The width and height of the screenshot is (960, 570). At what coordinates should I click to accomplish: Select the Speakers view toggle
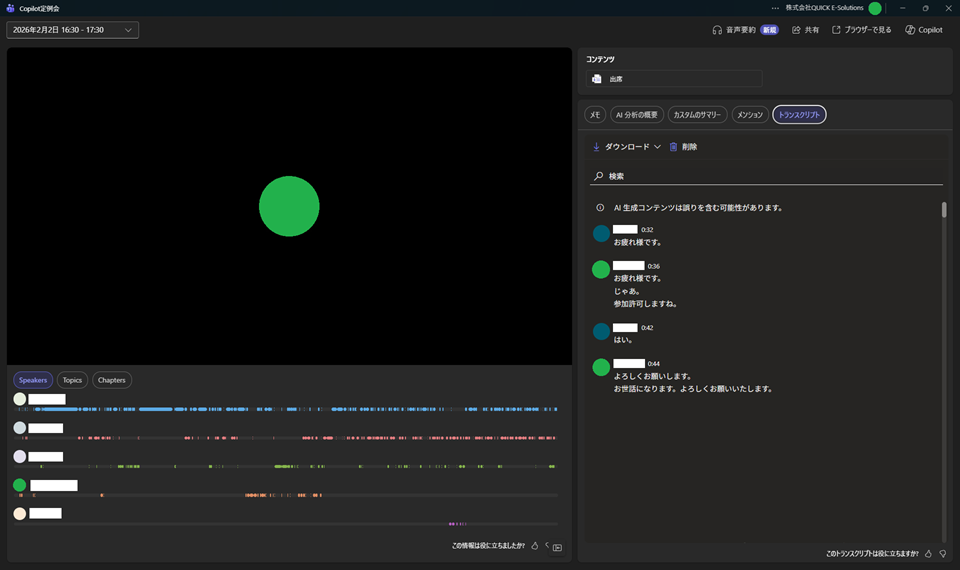point(33,380)
